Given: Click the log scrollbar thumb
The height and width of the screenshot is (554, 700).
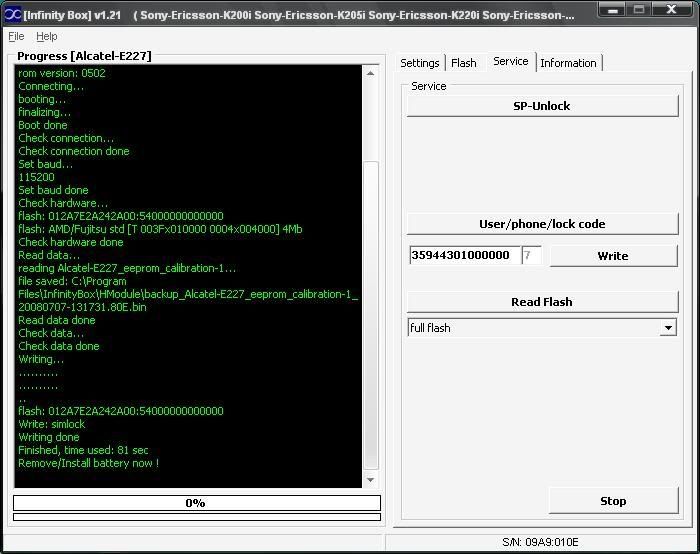Looking at the screenshot, I should click(371, 315).
